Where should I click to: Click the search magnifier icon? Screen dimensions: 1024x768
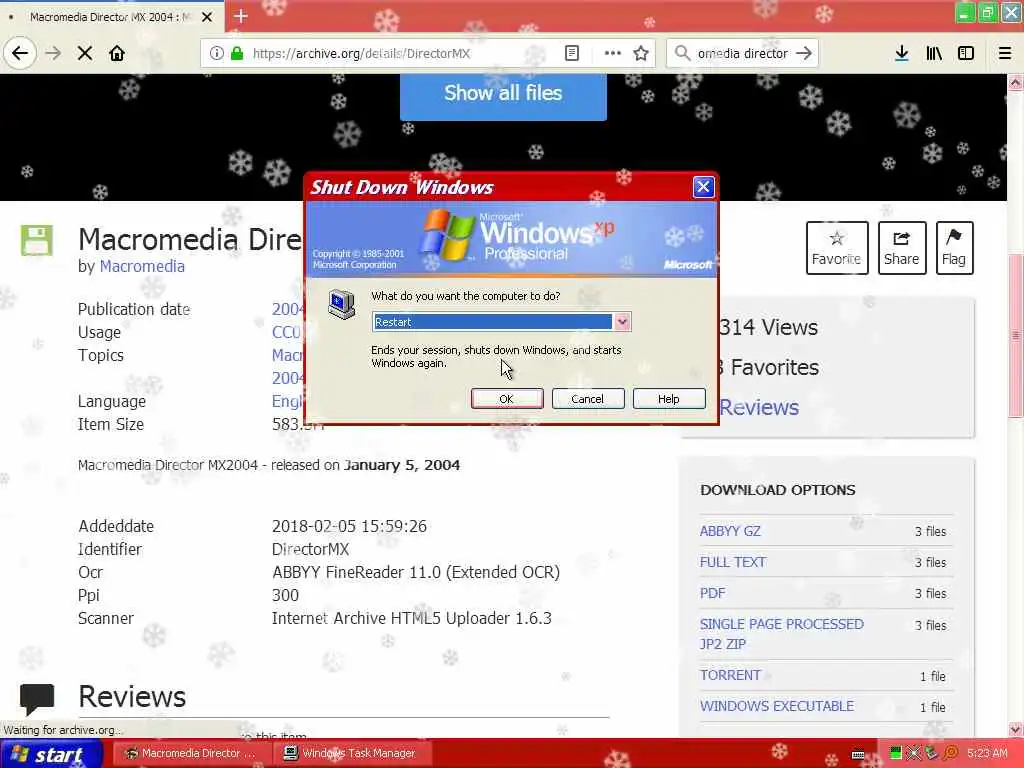pos(682,53)
